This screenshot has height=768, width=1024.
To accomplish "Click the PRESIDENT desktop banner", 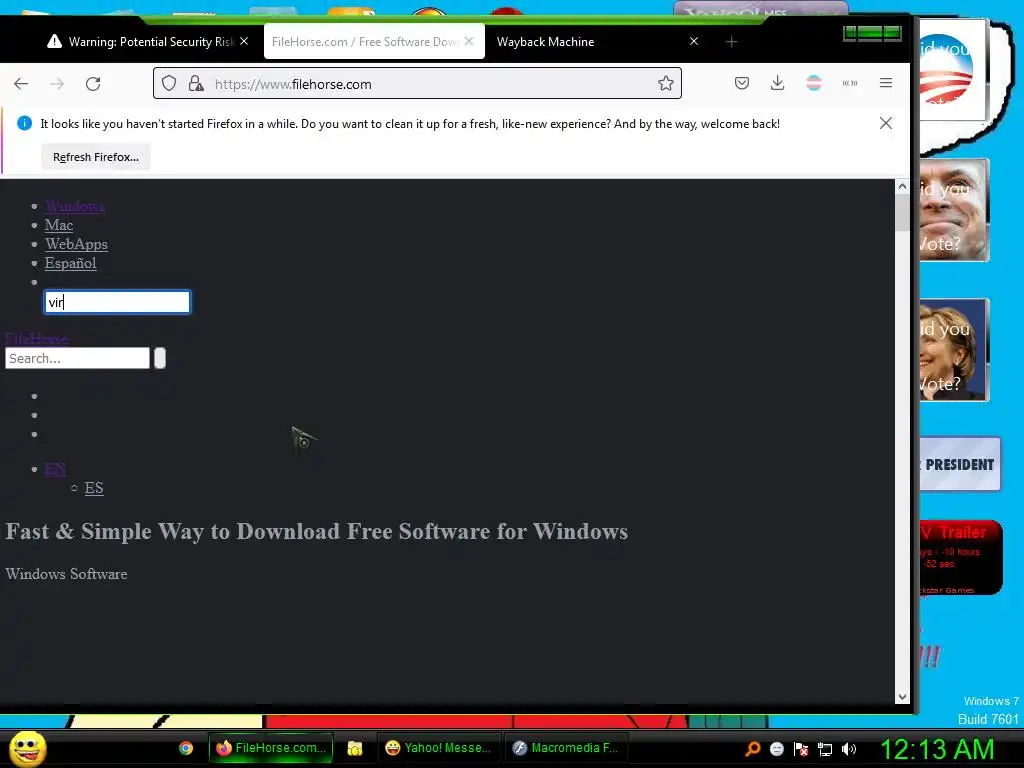I will click(959, 464).
